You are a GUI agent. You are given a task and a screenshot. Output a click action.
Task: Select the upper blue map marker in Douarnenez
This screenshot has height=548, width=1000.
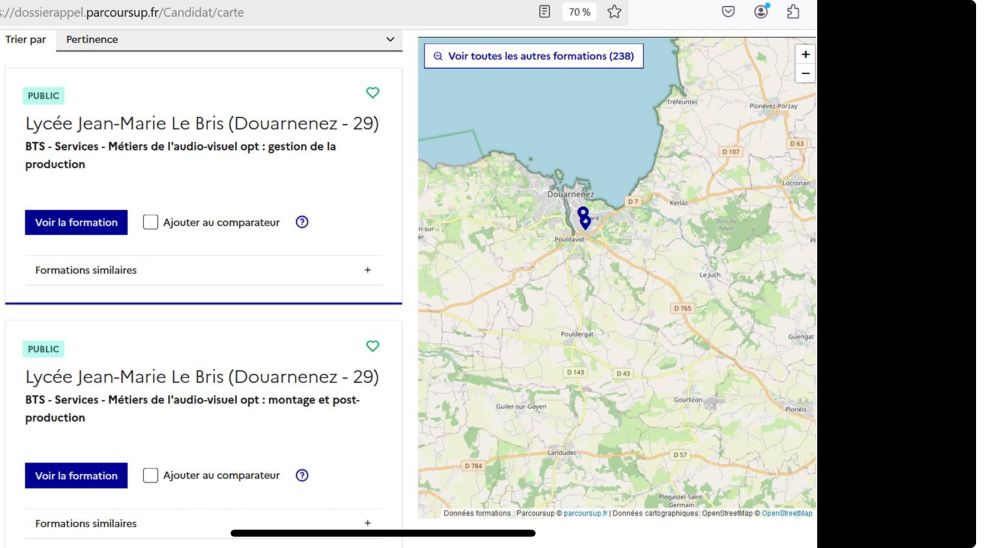click(582, 212)
